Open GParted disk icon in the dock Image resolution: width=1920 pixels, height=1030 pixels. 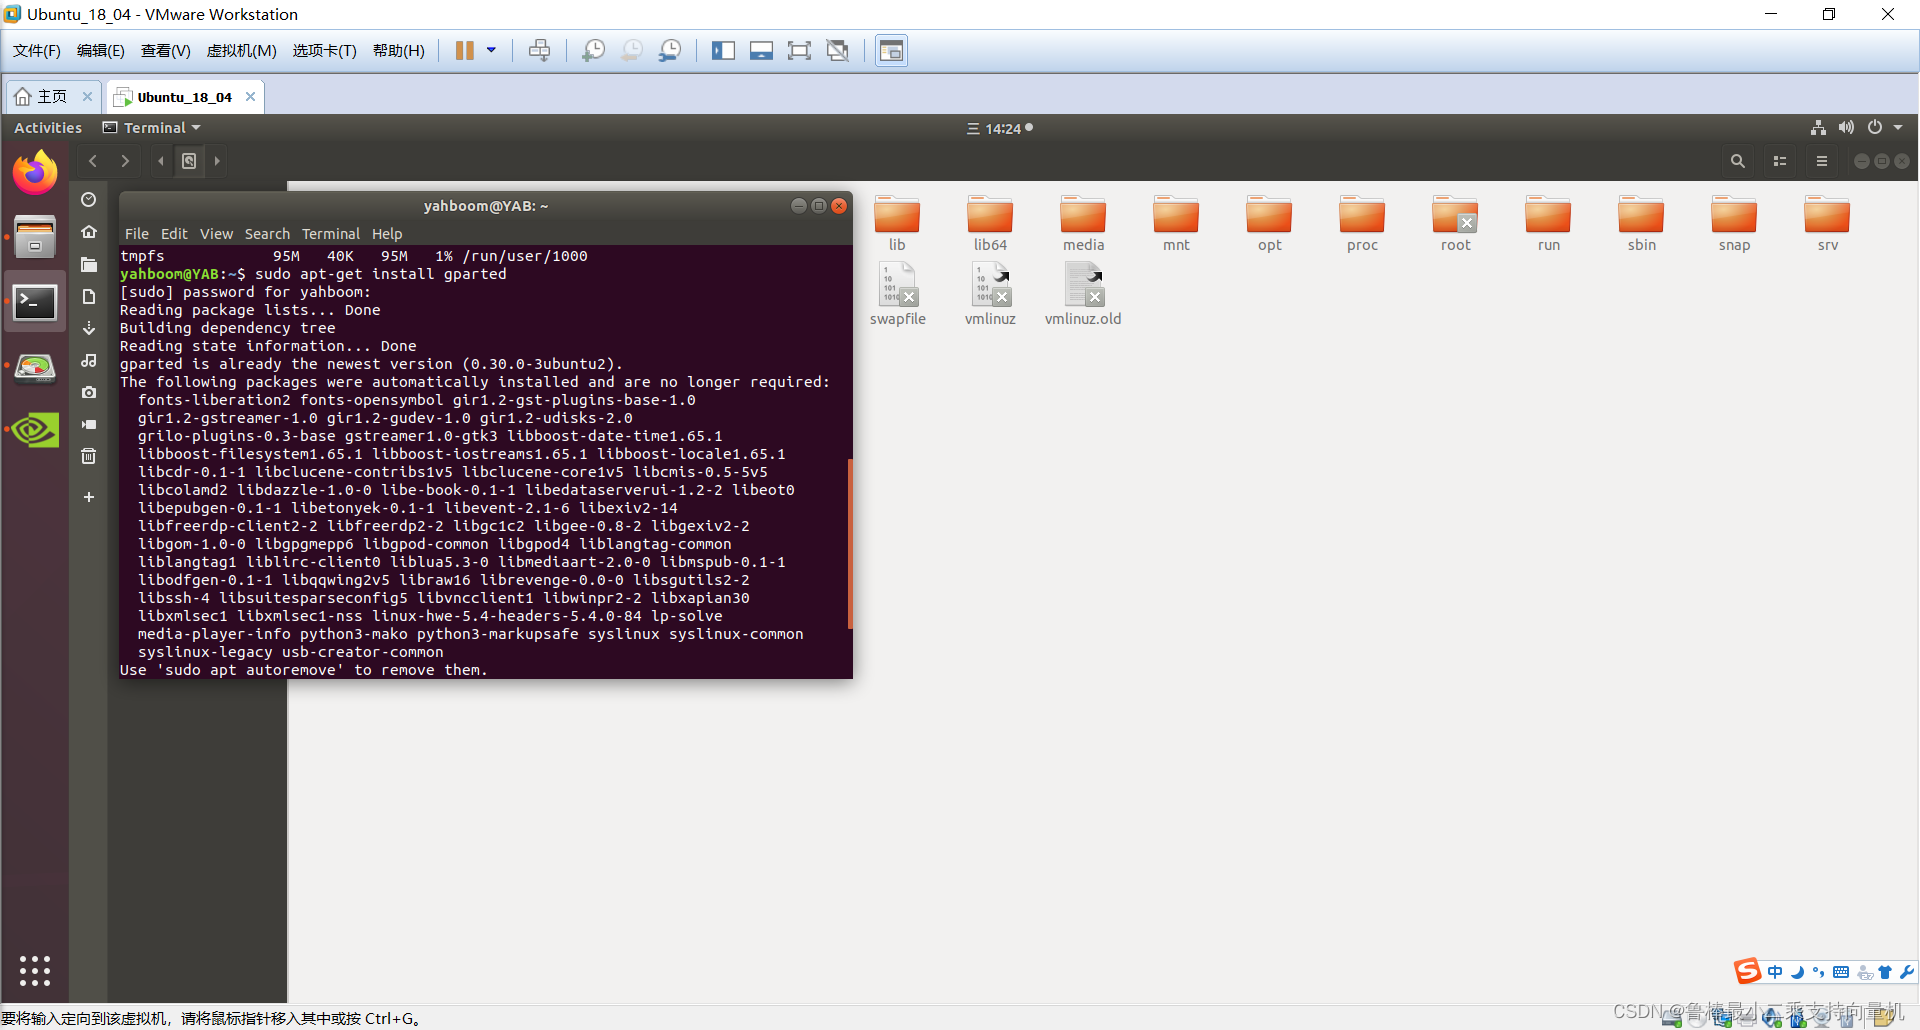(35, 367)
